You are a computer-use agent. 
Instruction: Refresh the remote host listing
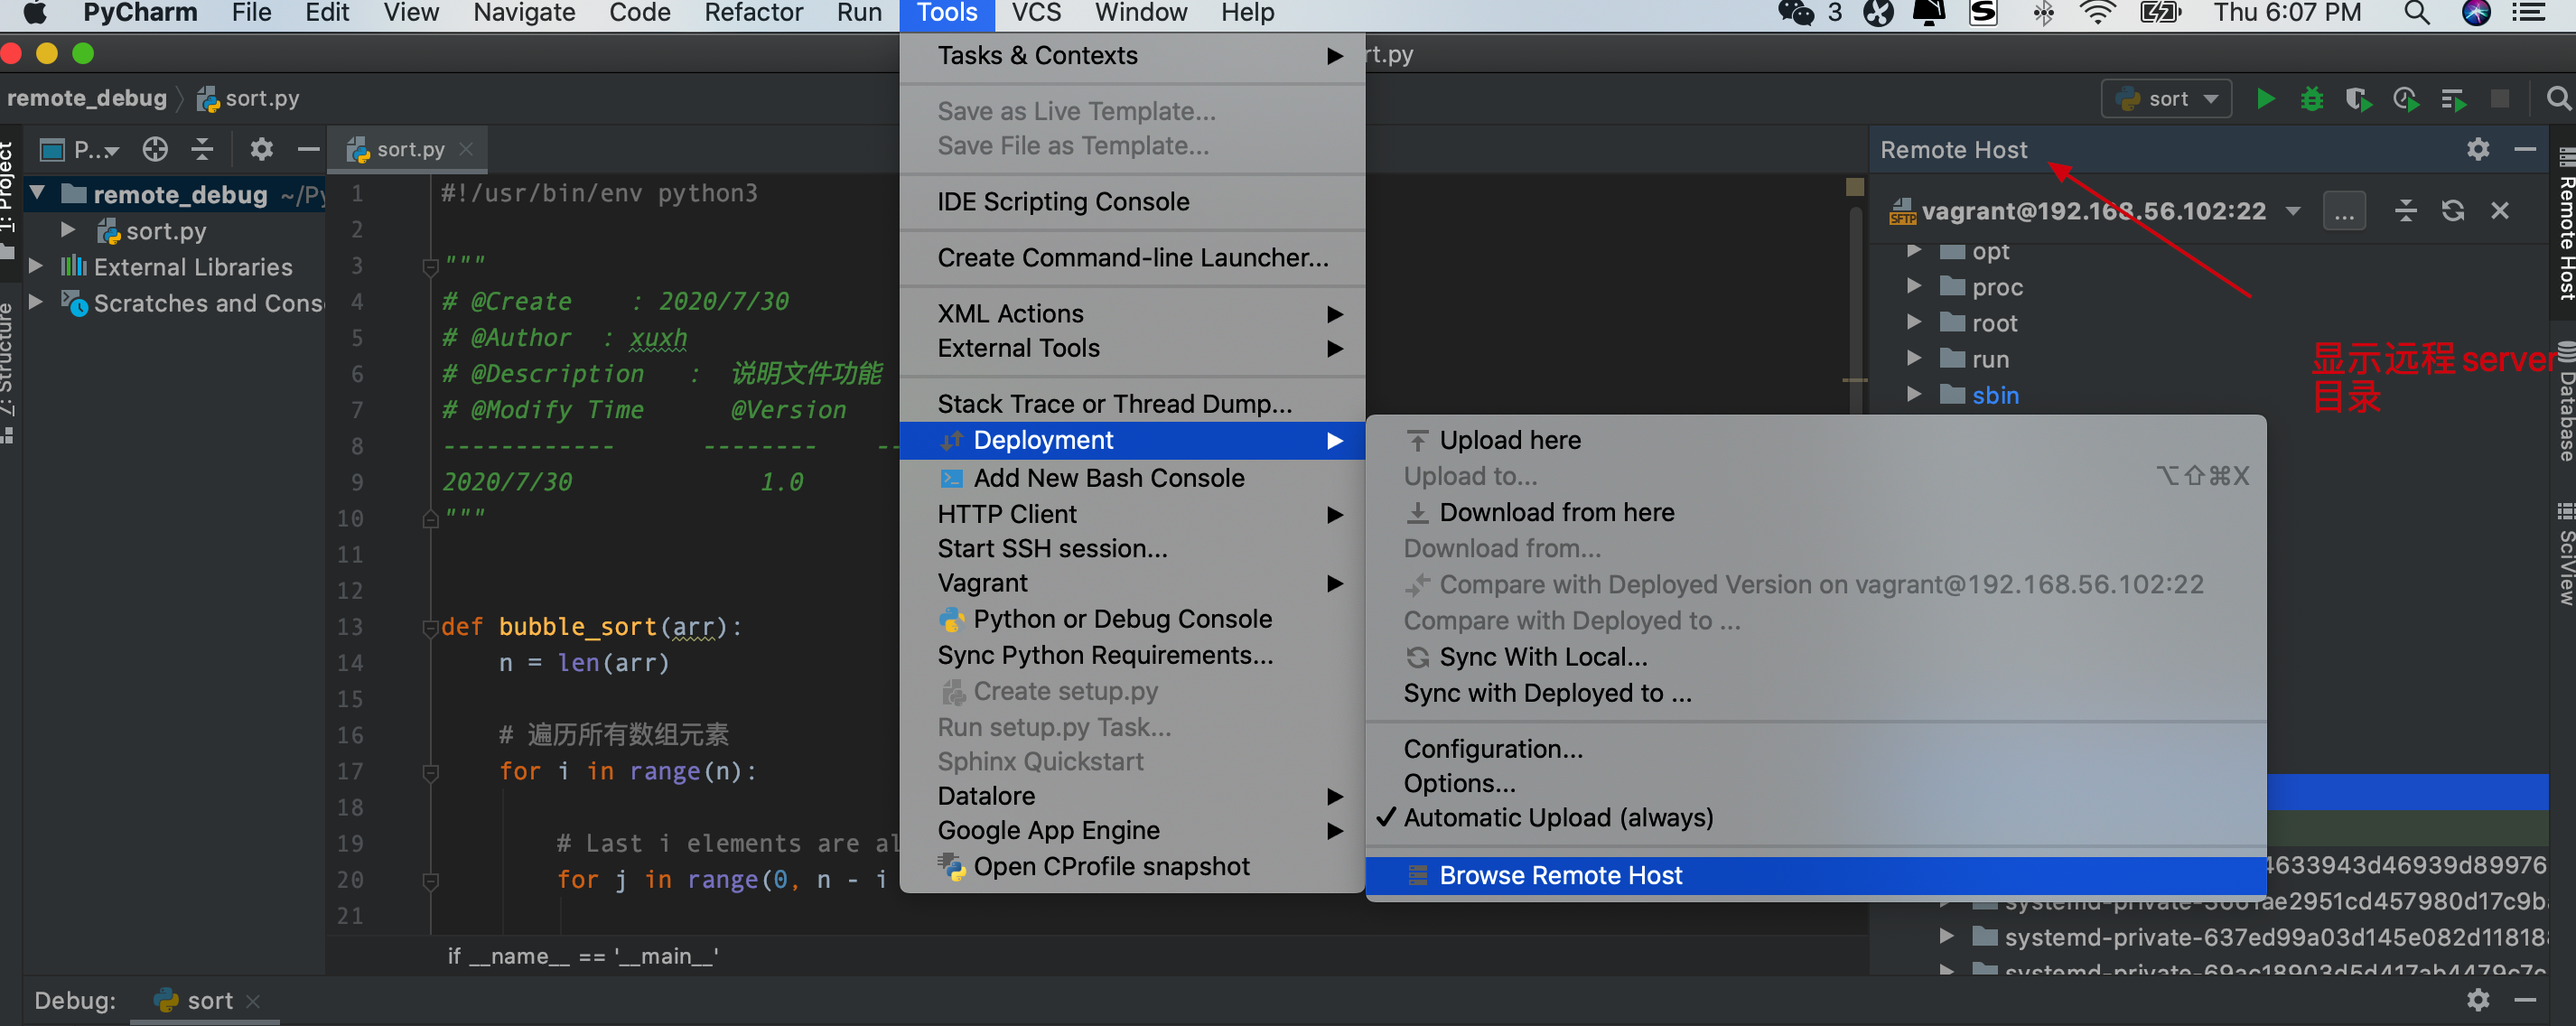pos(2452,210)
